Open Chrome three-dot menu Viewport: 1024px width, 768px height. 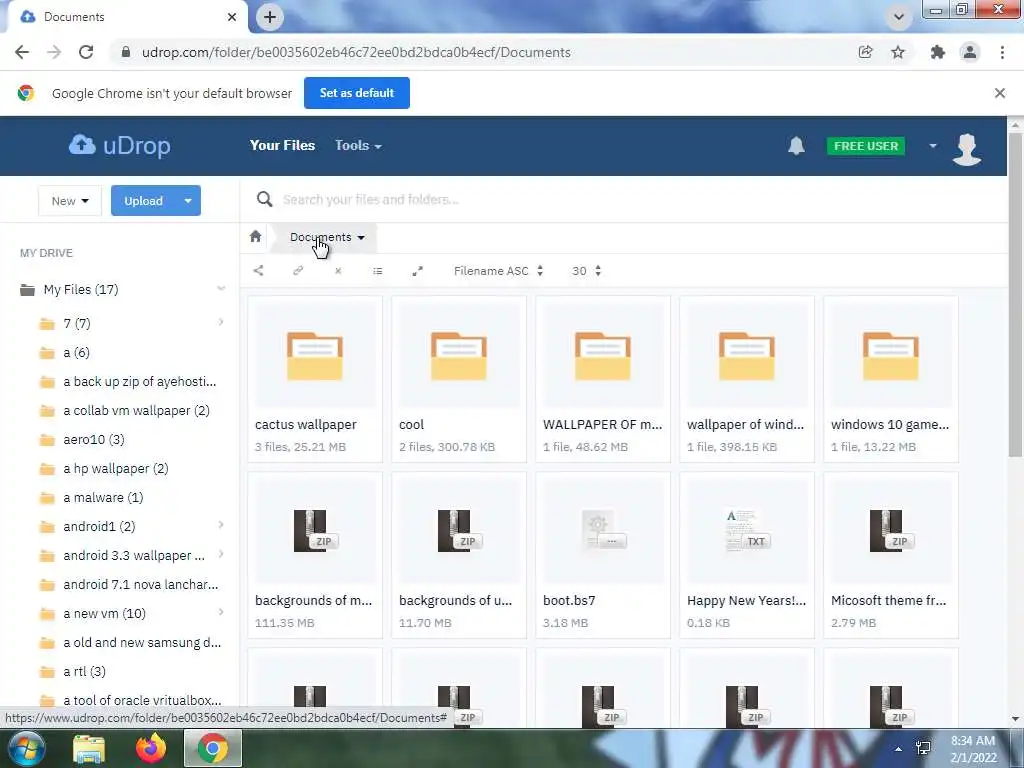click(1002, 52)
